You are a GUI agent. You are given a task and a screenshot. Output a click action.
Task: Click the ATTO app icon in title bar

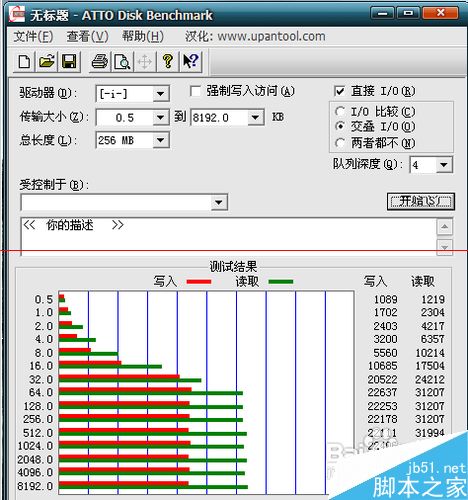coord(17,14)
